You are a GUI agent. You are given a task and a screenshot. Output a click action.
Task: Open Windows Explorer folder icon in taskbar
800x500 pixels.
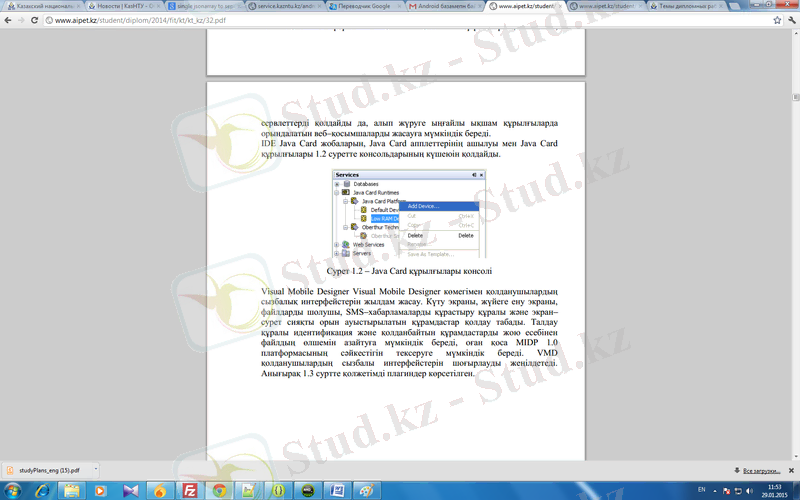coord(71,490)
